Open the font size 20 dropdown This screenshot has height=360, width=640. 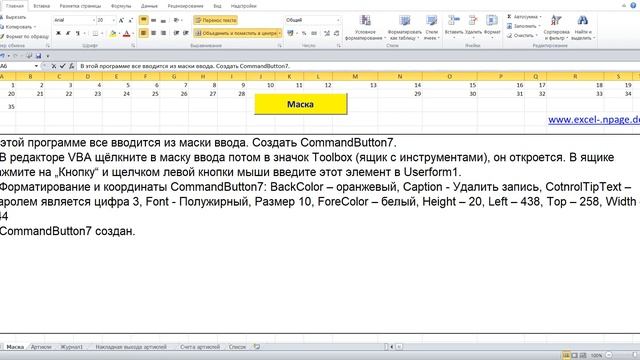113,20
